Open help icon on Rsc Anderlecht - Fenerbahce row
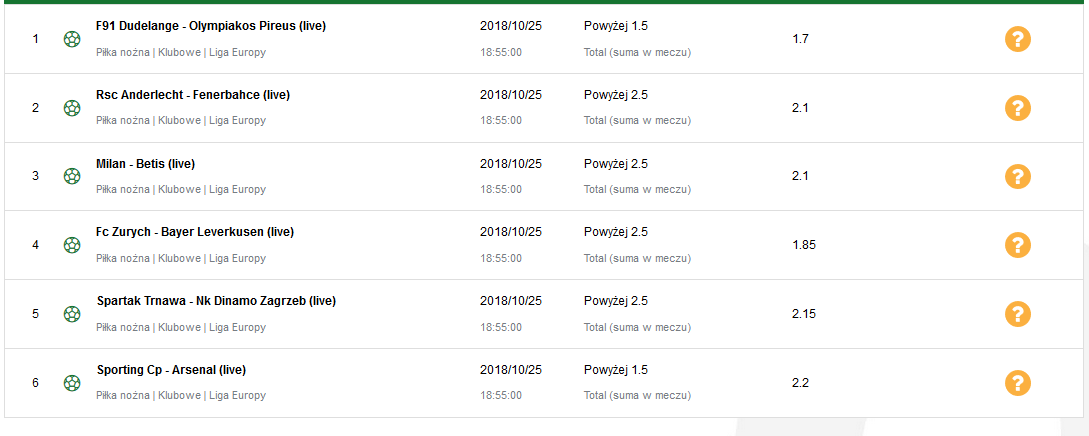 [x=1017, y=108]
